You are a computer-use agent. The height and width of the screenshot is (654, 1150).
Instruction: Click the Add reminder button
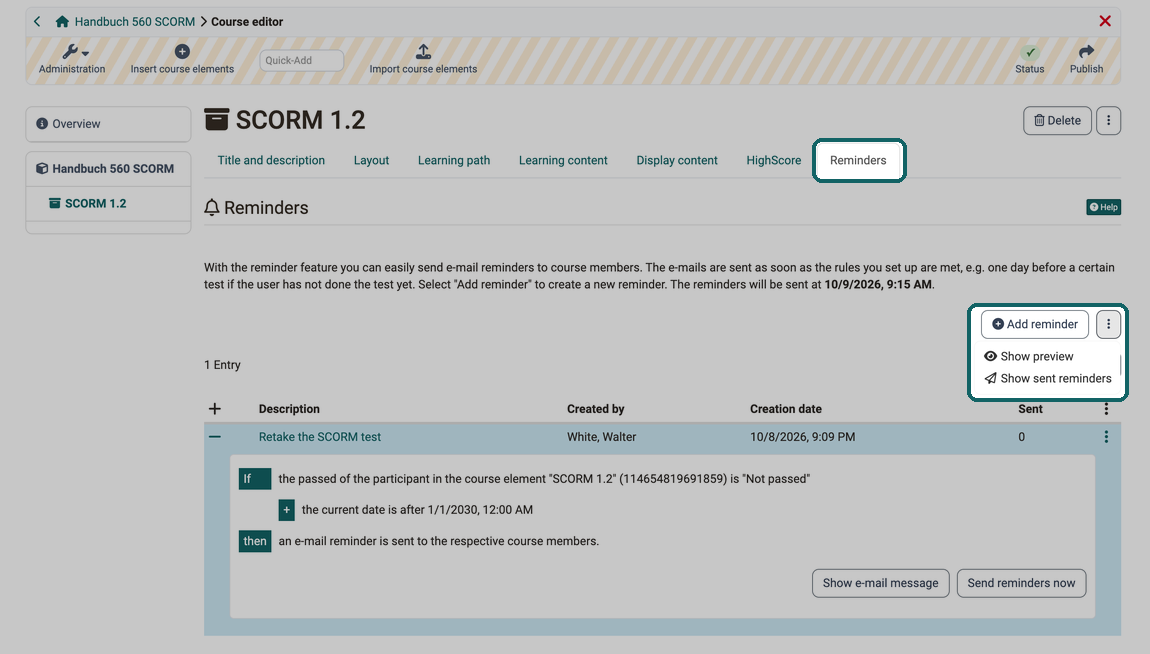tap(1035, 324)
